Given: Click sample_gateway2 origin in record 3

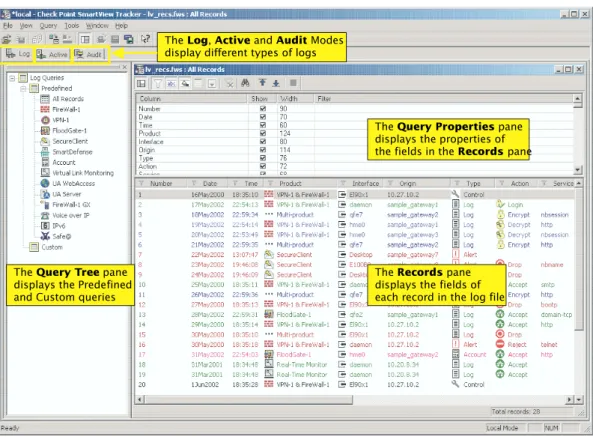Looking at the screenshot, I should click(x=412, y=214).
